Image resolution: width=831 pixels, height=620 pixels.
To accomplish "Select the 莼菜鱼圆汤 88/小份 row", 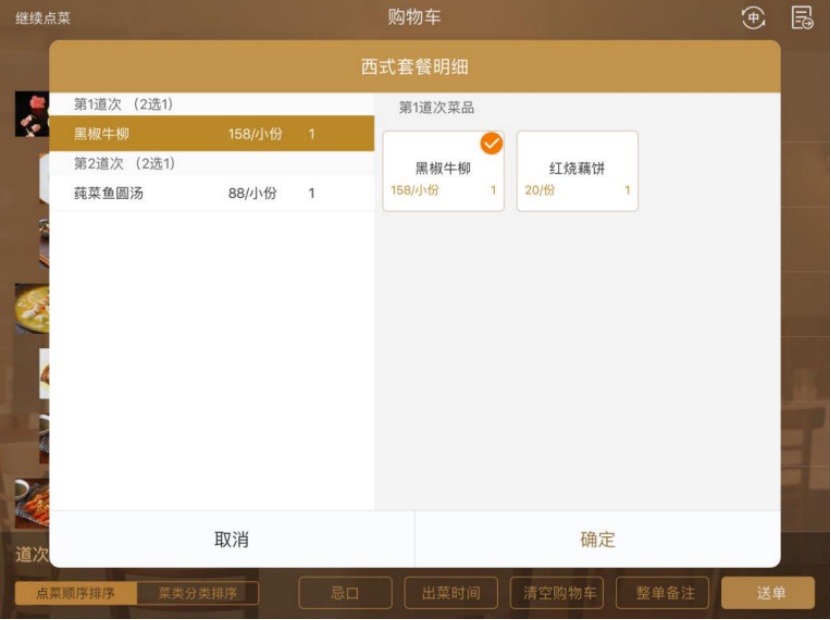I will tap(212, 193).
